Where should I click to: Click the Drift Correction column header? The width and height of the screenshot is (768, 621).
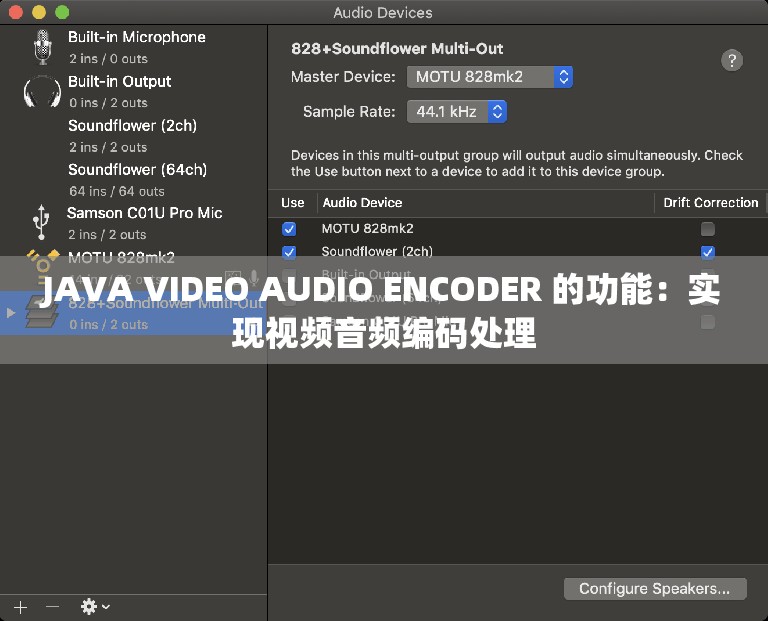(x=711, y=203)
